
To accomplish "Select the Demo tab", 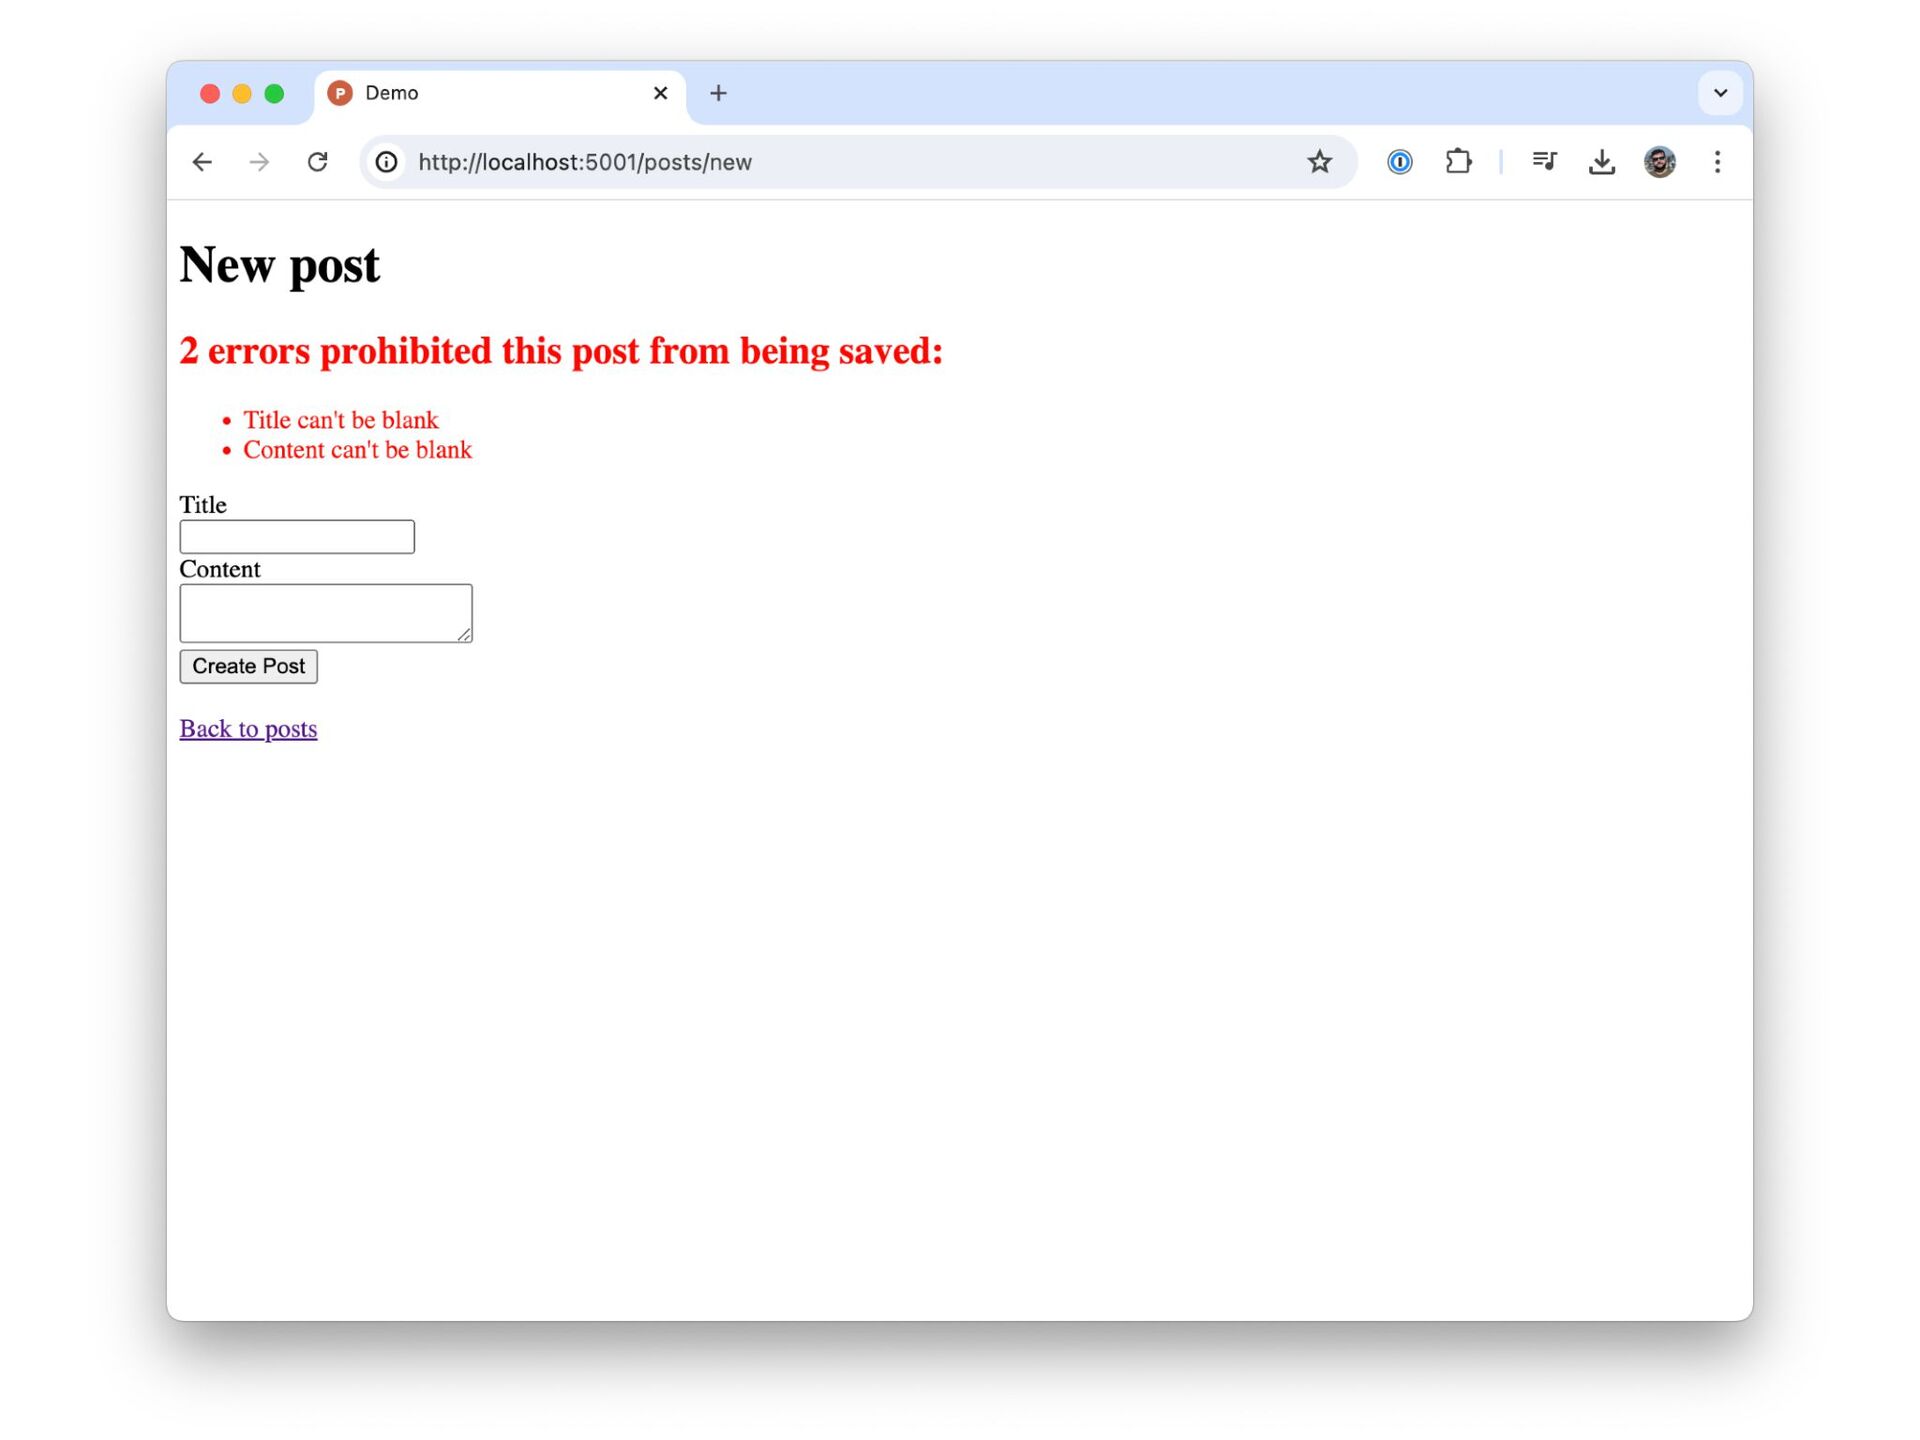I will pos(480,93).
